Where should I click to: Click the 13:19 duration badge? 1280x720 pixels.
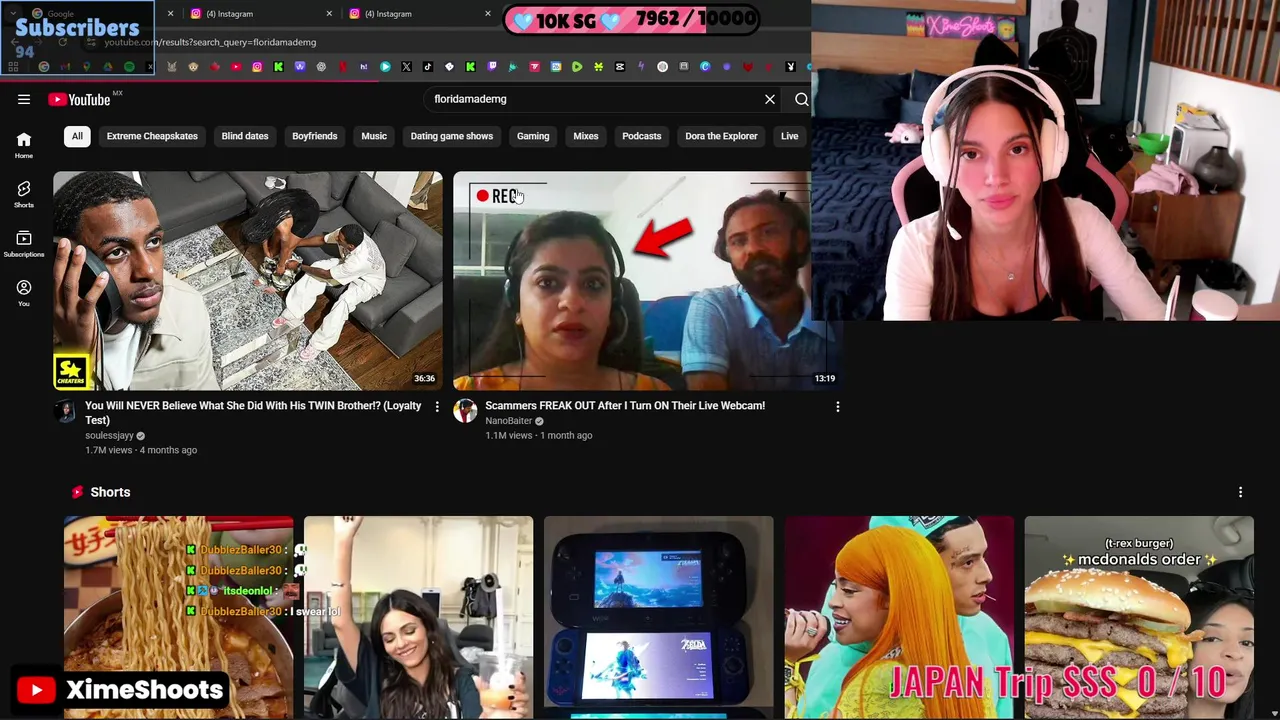(824, 379)
